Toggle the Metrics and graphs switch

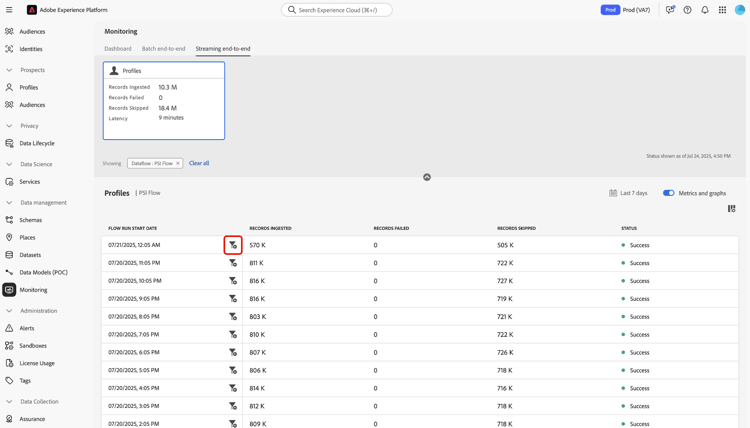(668, 193)
